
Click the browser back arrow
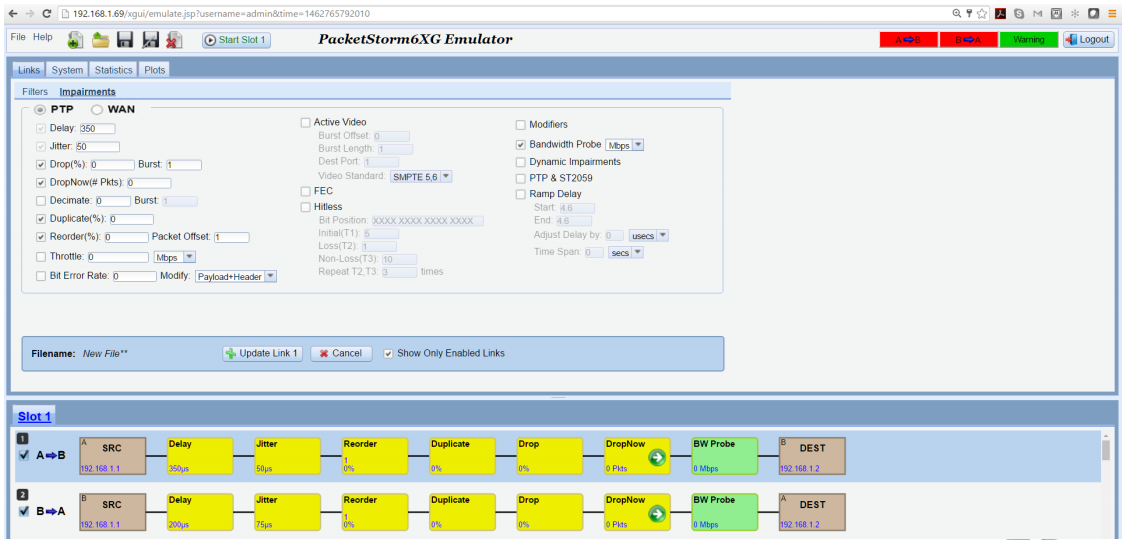(x=12, y=14)
